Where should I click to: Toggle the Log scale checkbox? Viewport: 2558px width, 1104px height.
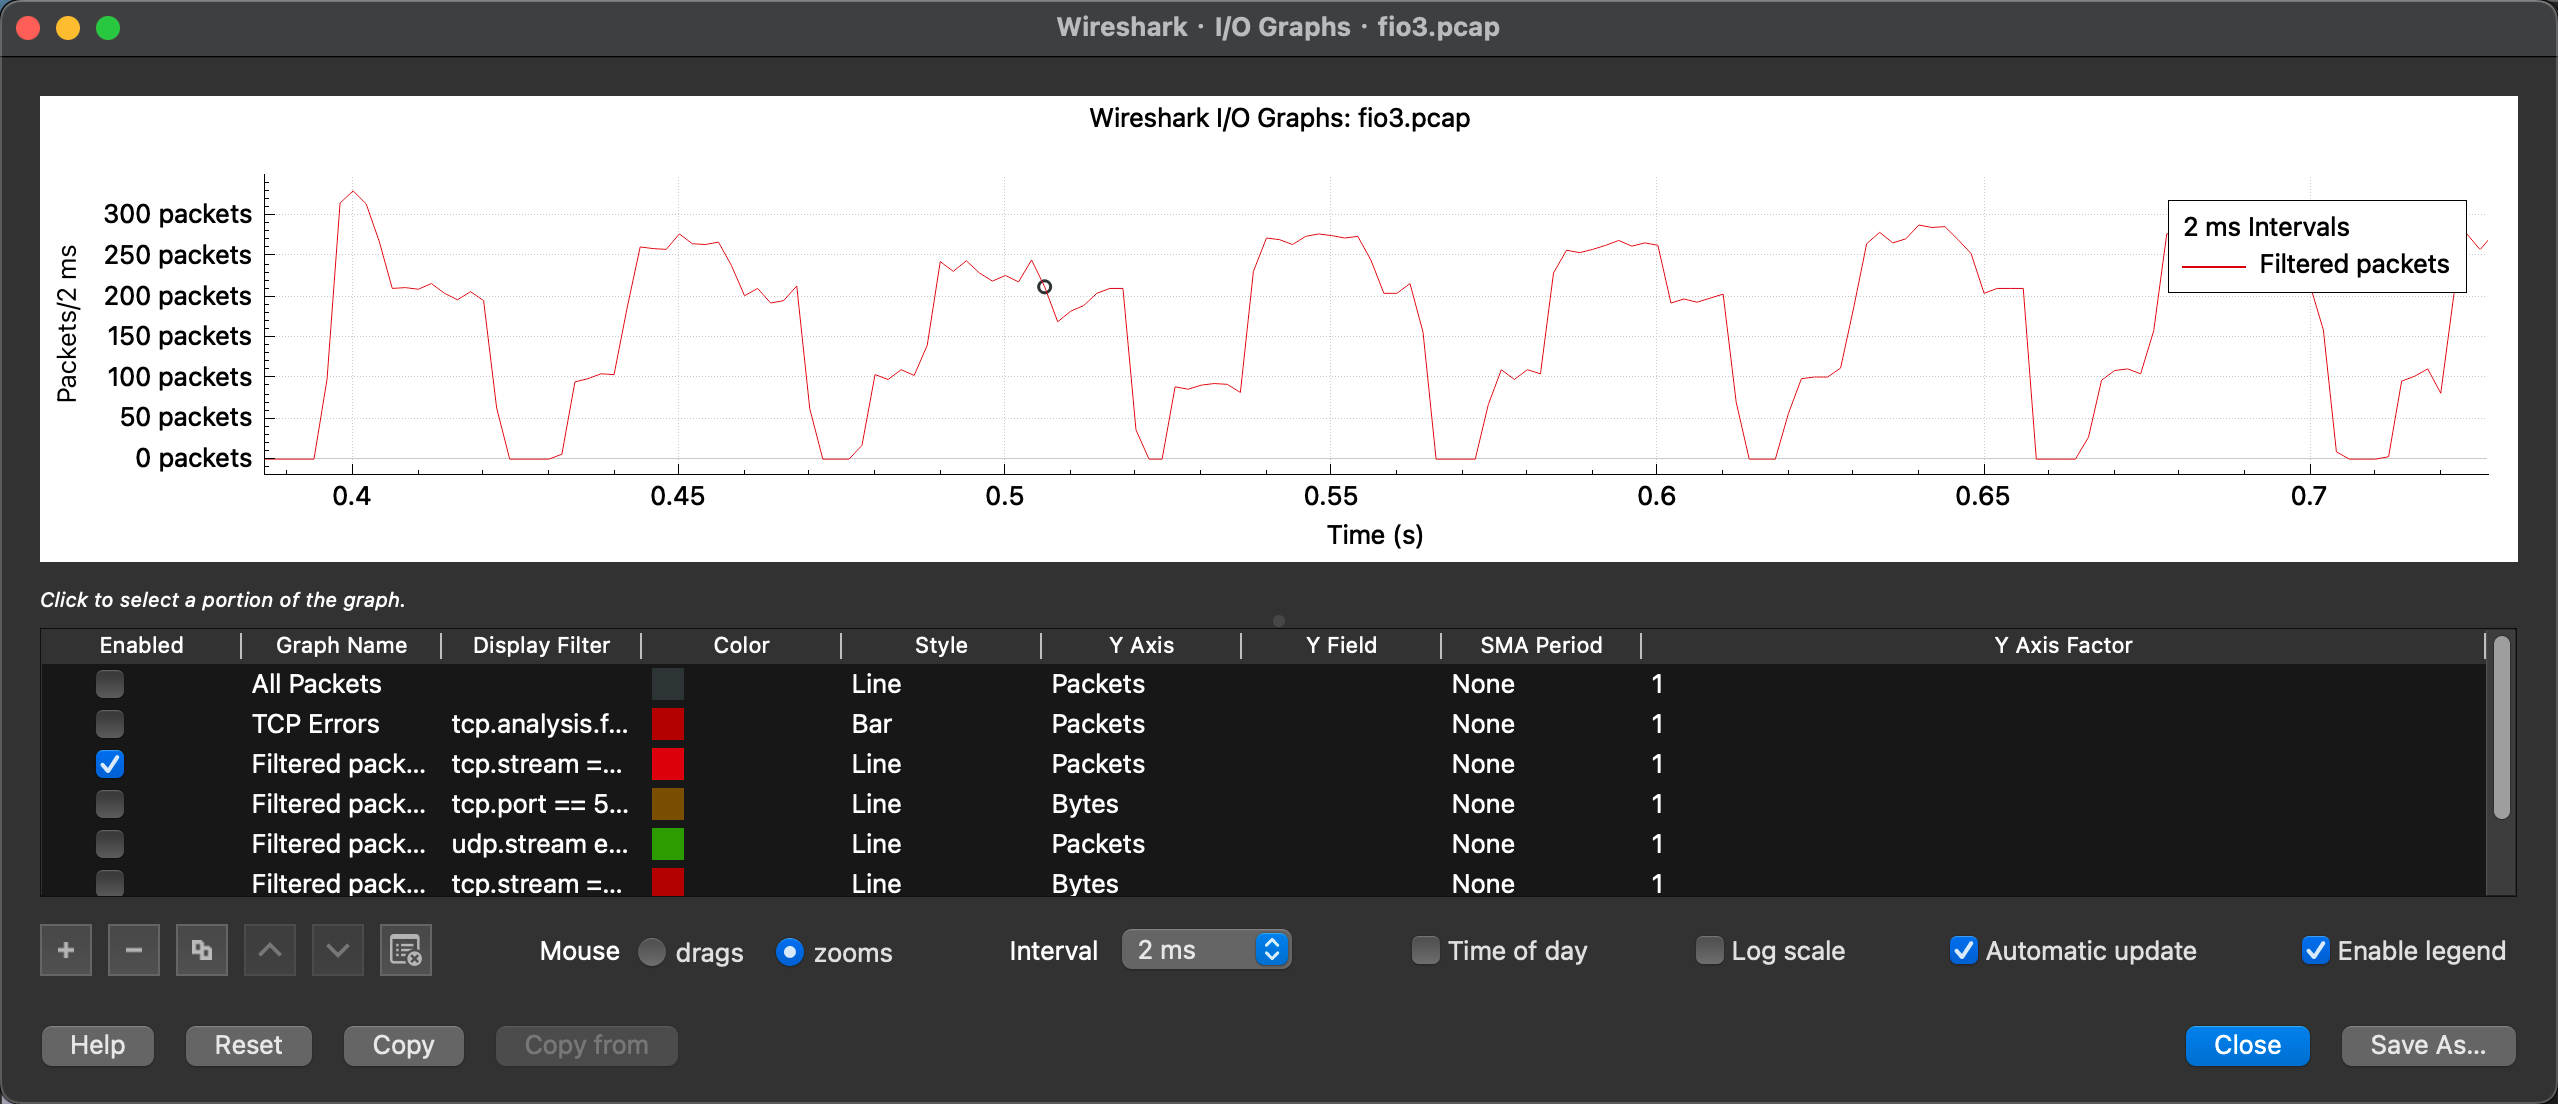[1710, 950]
